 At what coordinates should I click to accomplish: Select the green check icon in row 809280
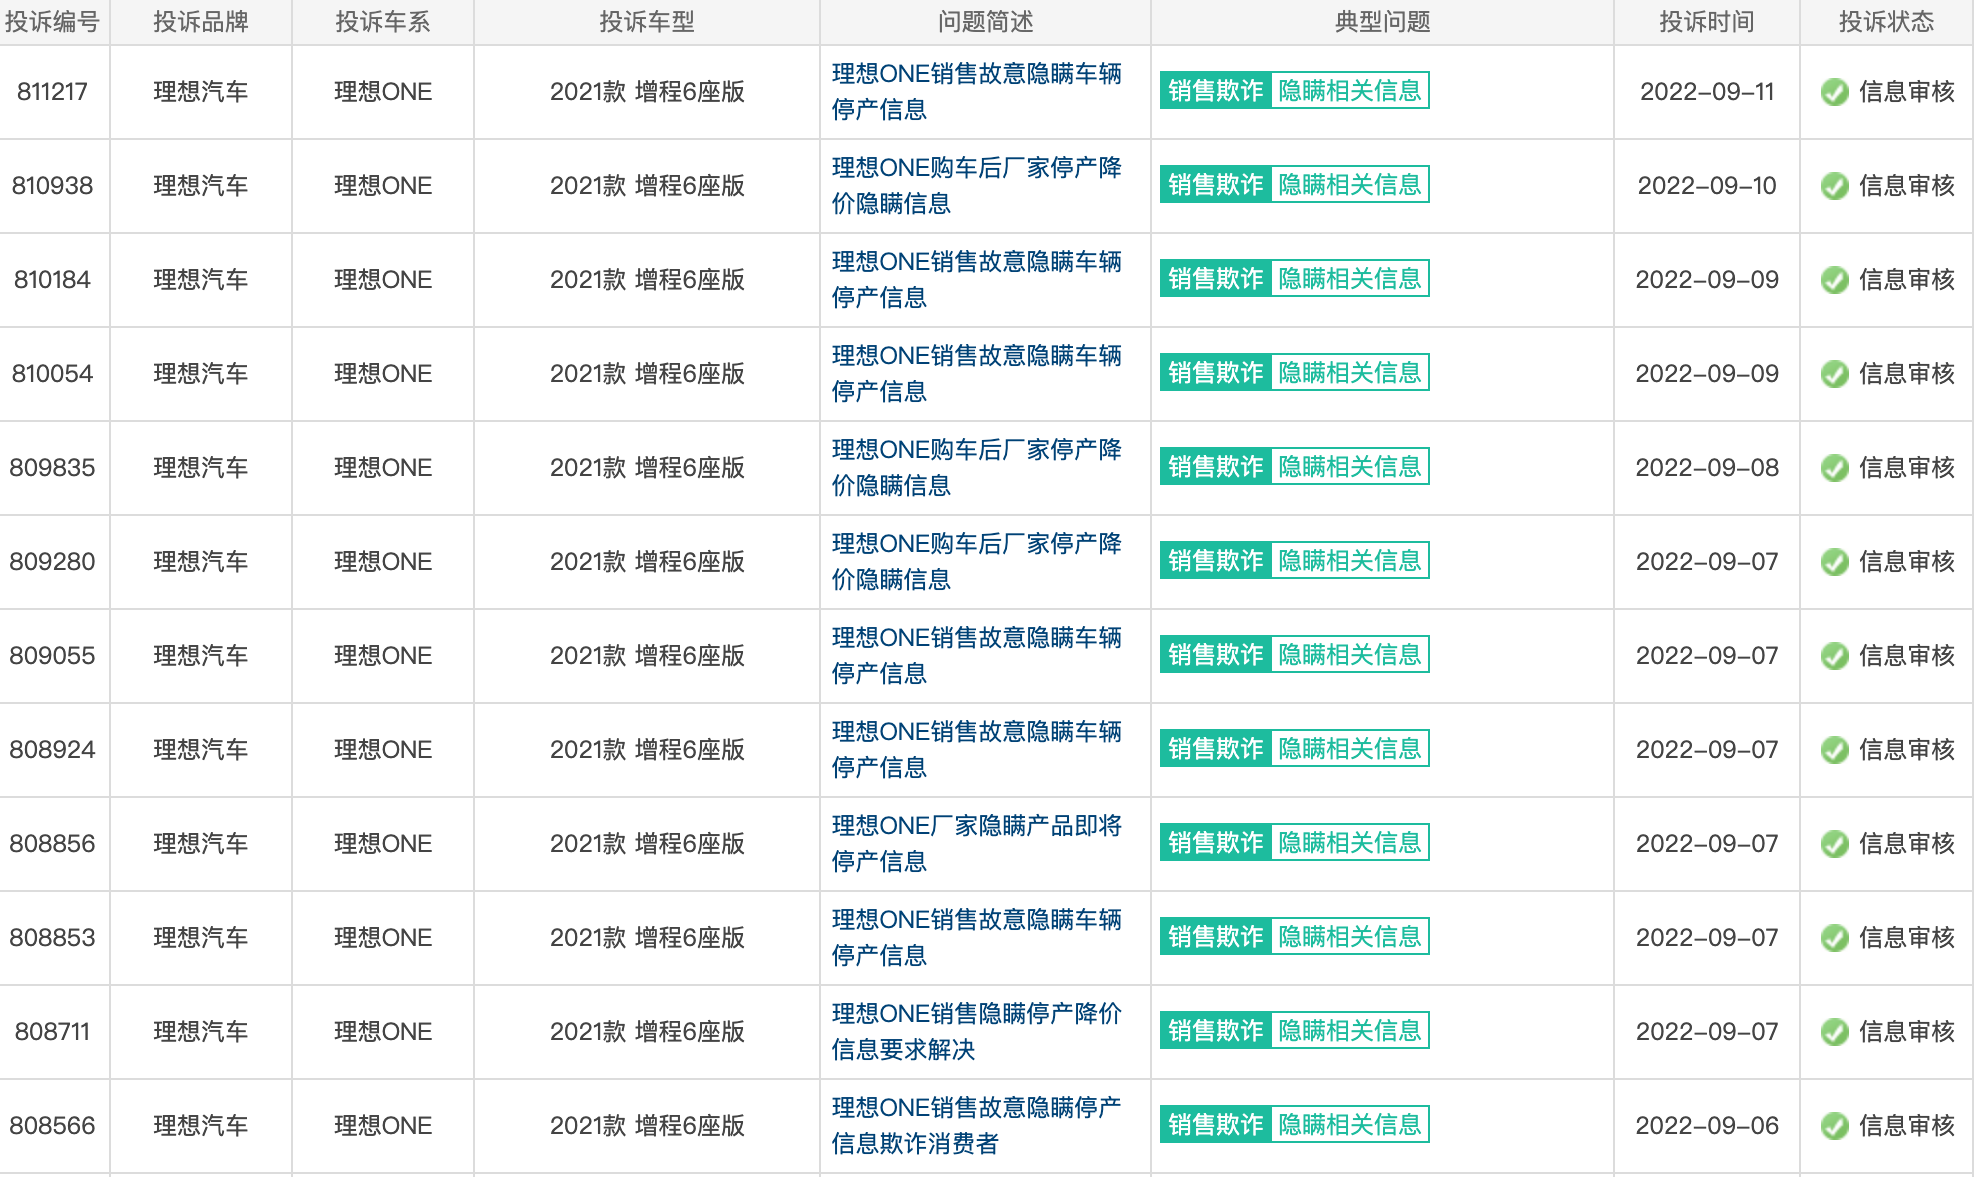point(1834,562)
